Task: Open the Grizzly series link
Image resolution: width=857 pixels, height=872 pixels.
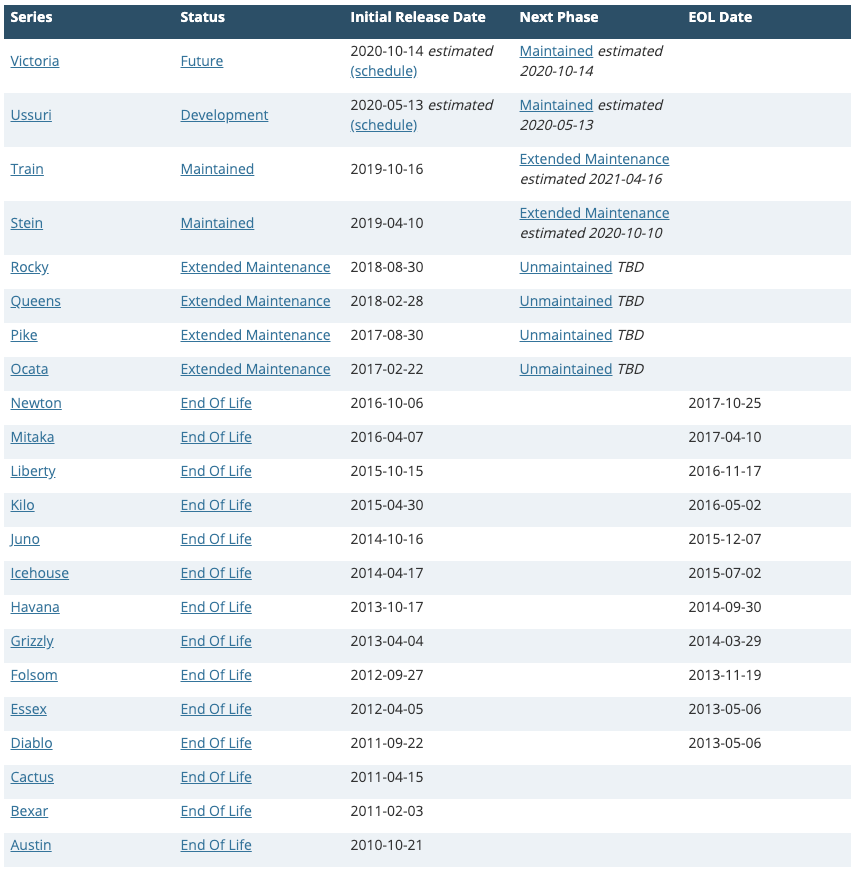Action: tap(32, 641)
